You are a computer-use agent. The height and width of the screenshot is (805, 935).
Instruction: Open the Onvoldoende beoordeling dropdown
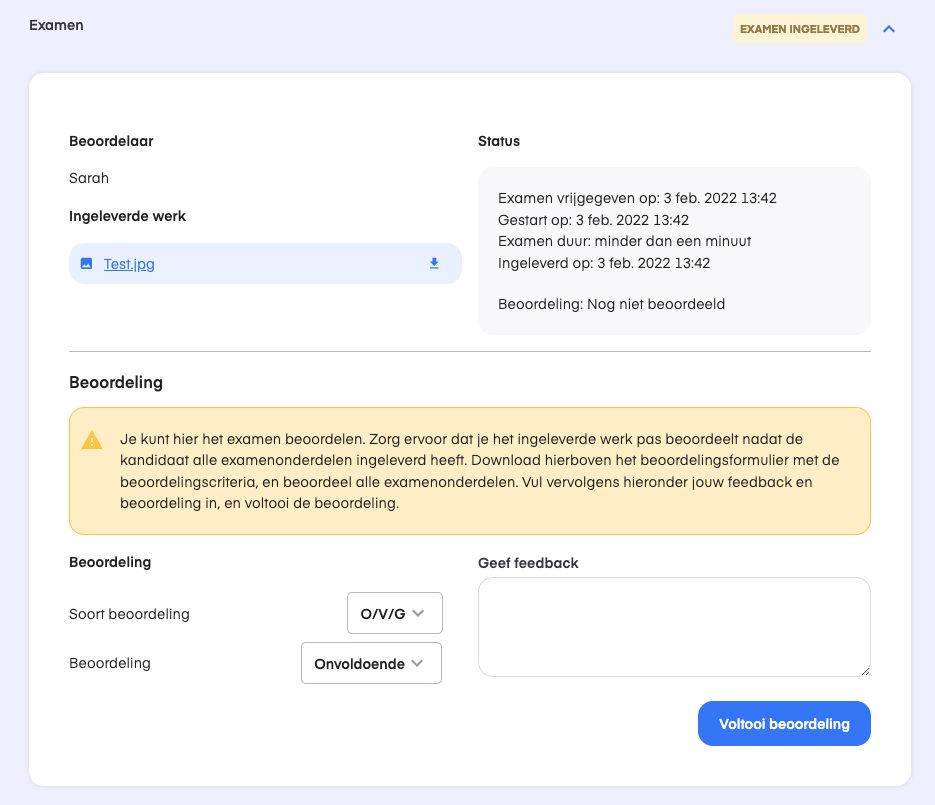(371, 663)
